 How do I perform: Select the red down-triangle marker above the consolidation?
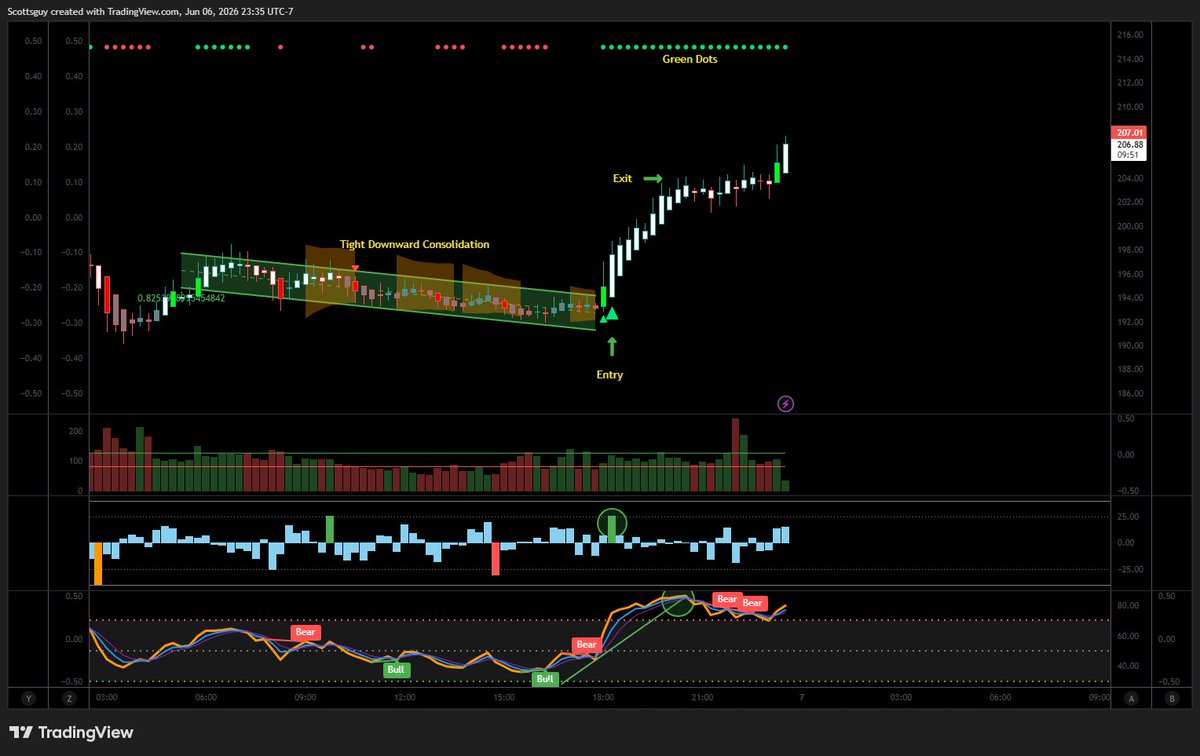[x=355, y=268]
